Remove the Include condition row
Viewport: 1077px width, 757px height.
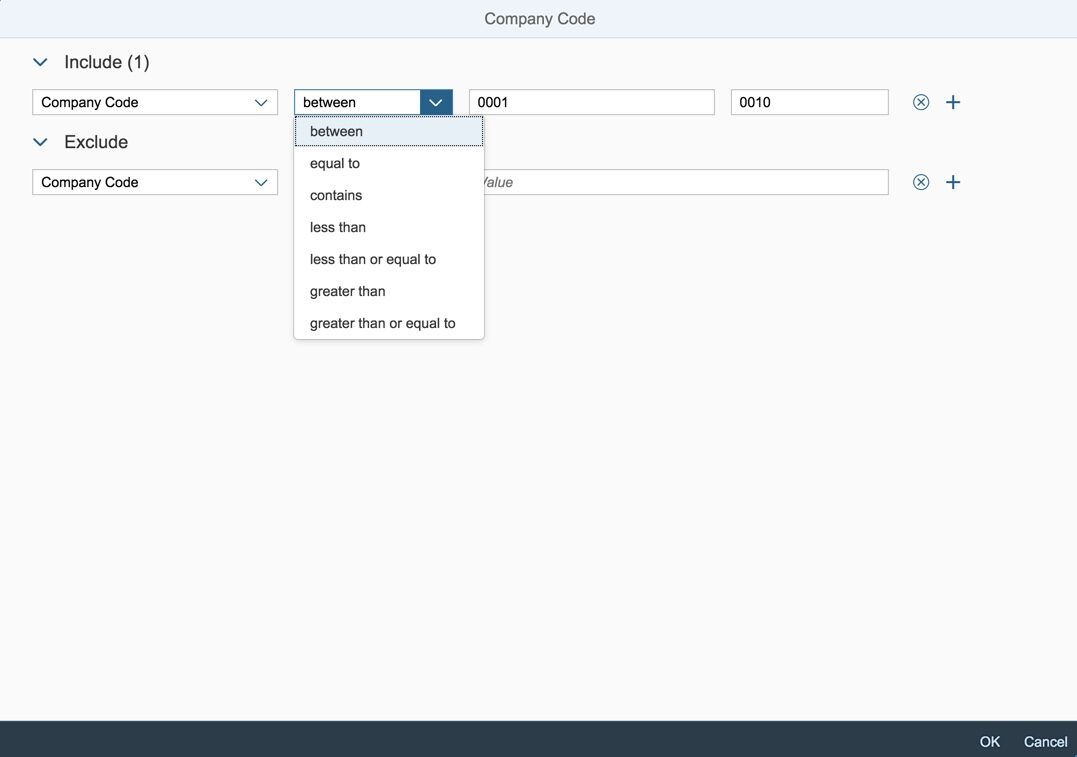tap(921, 102)
